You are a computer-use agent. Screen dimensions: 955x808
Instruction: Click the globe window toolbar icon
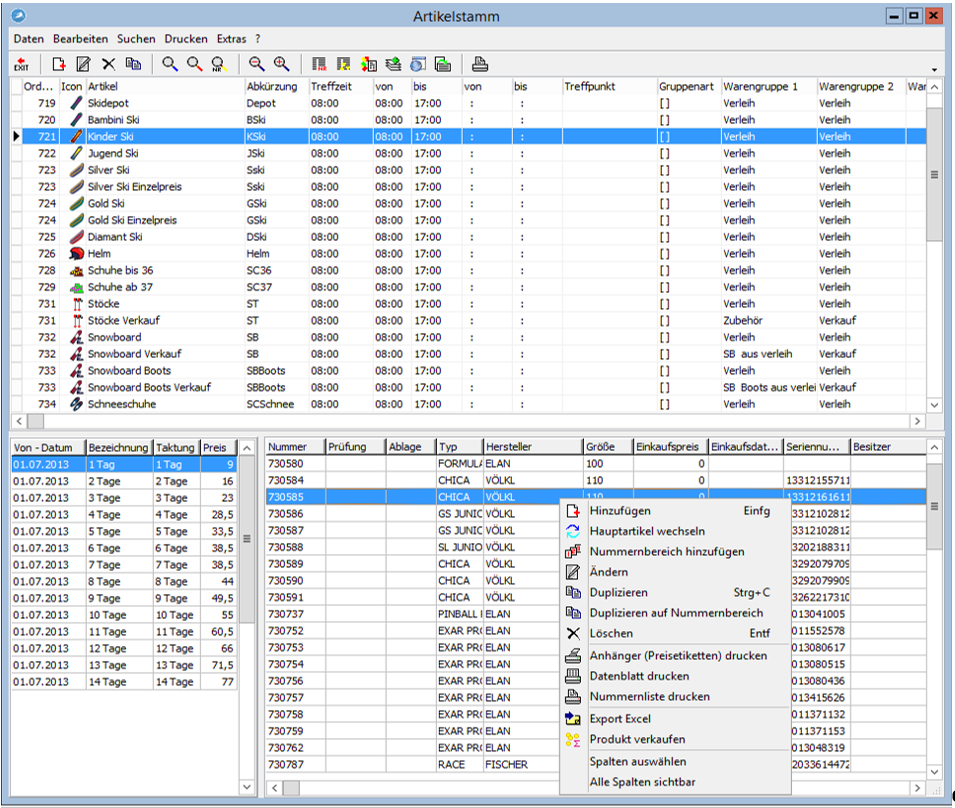point(418,64)
